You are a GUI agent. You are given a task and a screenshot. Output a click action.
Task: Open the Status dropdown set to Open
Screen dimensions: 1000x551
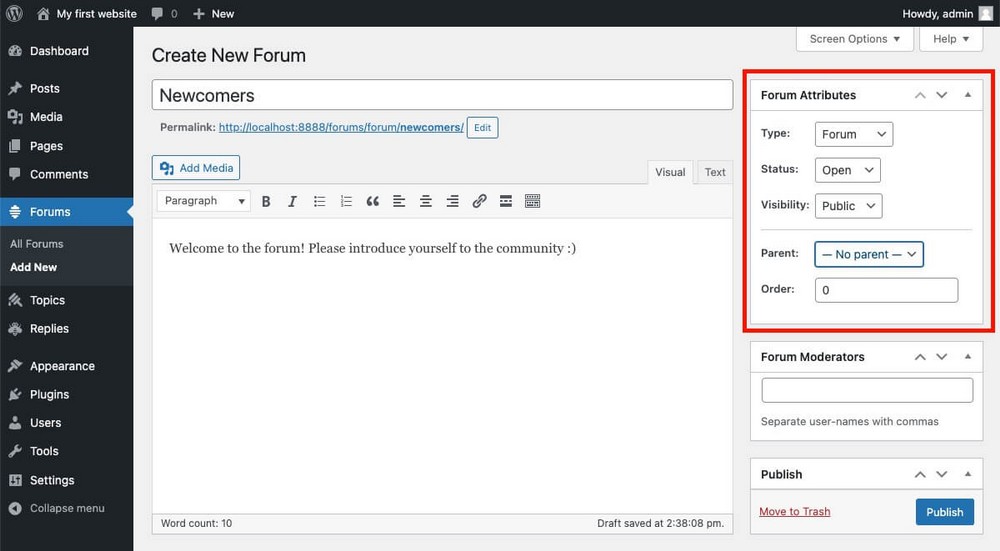pyautogui.click(x=848, y=170)
